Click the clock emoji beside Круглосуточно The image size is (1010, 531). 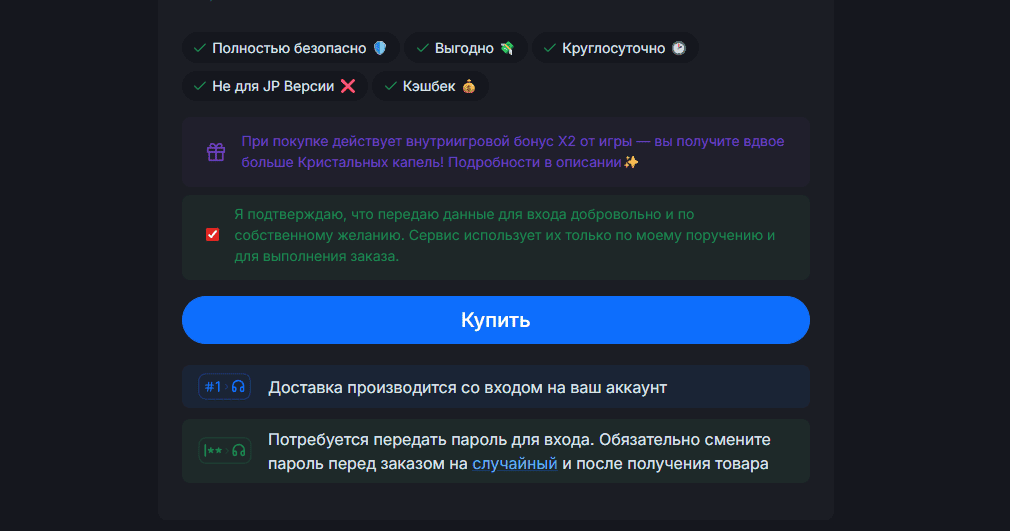point(678,48)
